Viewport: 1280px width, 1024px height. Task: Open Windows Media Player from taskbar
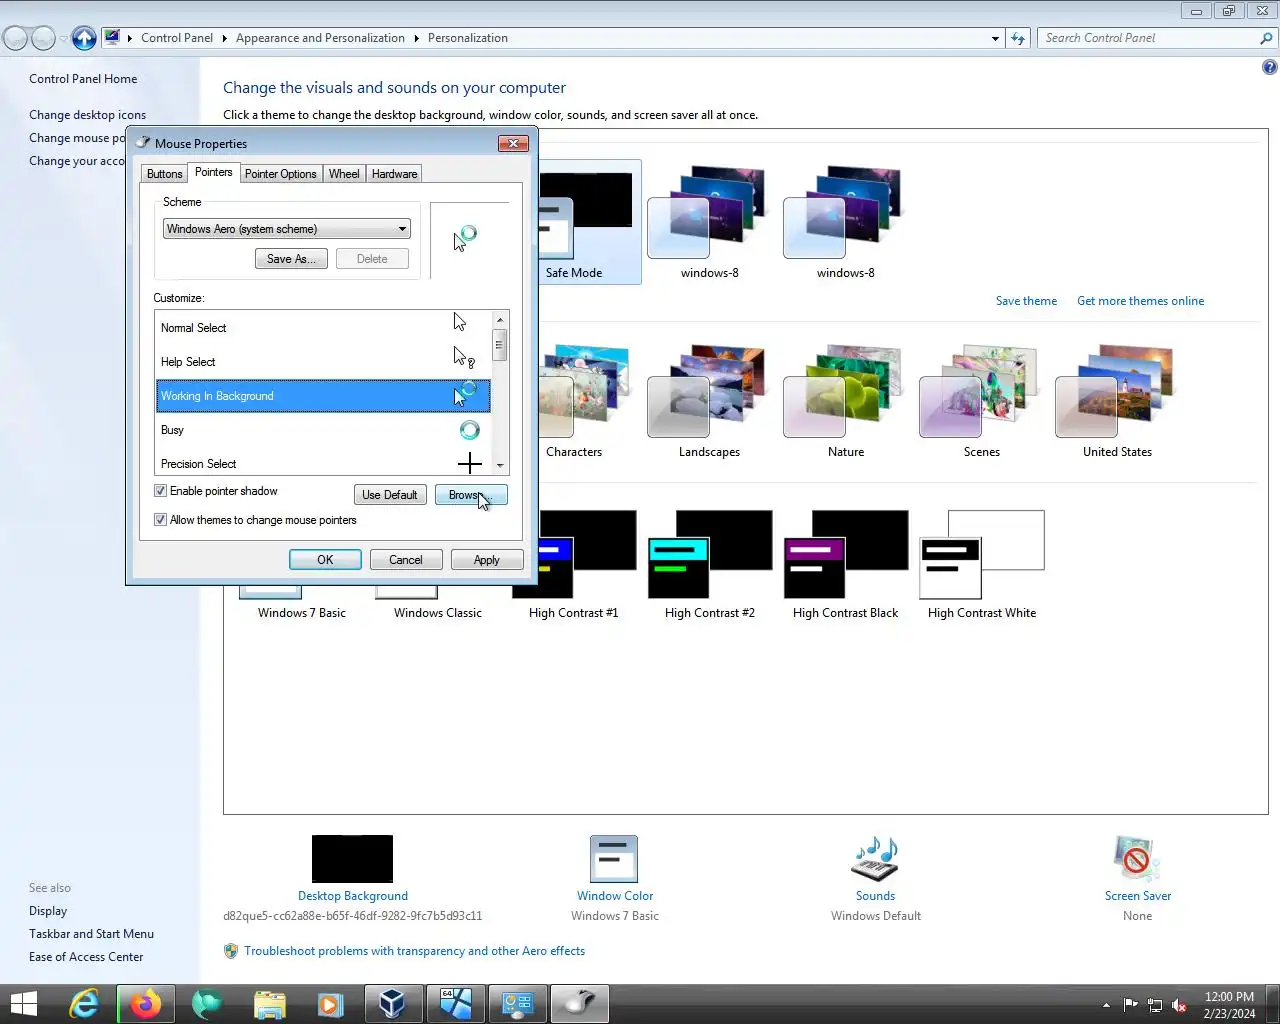coord(330,1004)
